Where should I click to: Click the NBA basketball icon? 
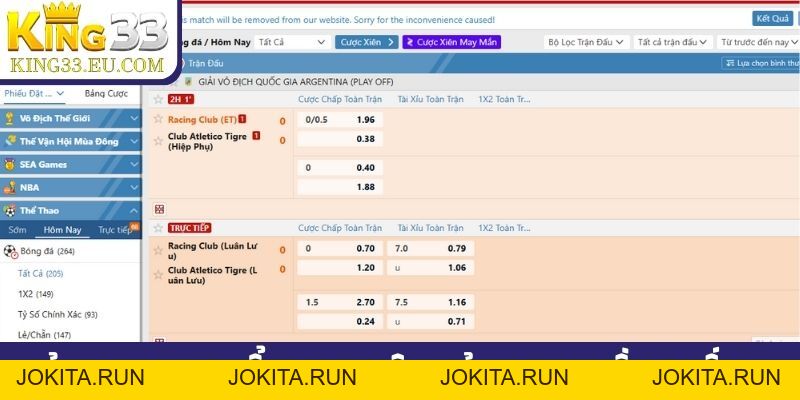pos(9,187)
